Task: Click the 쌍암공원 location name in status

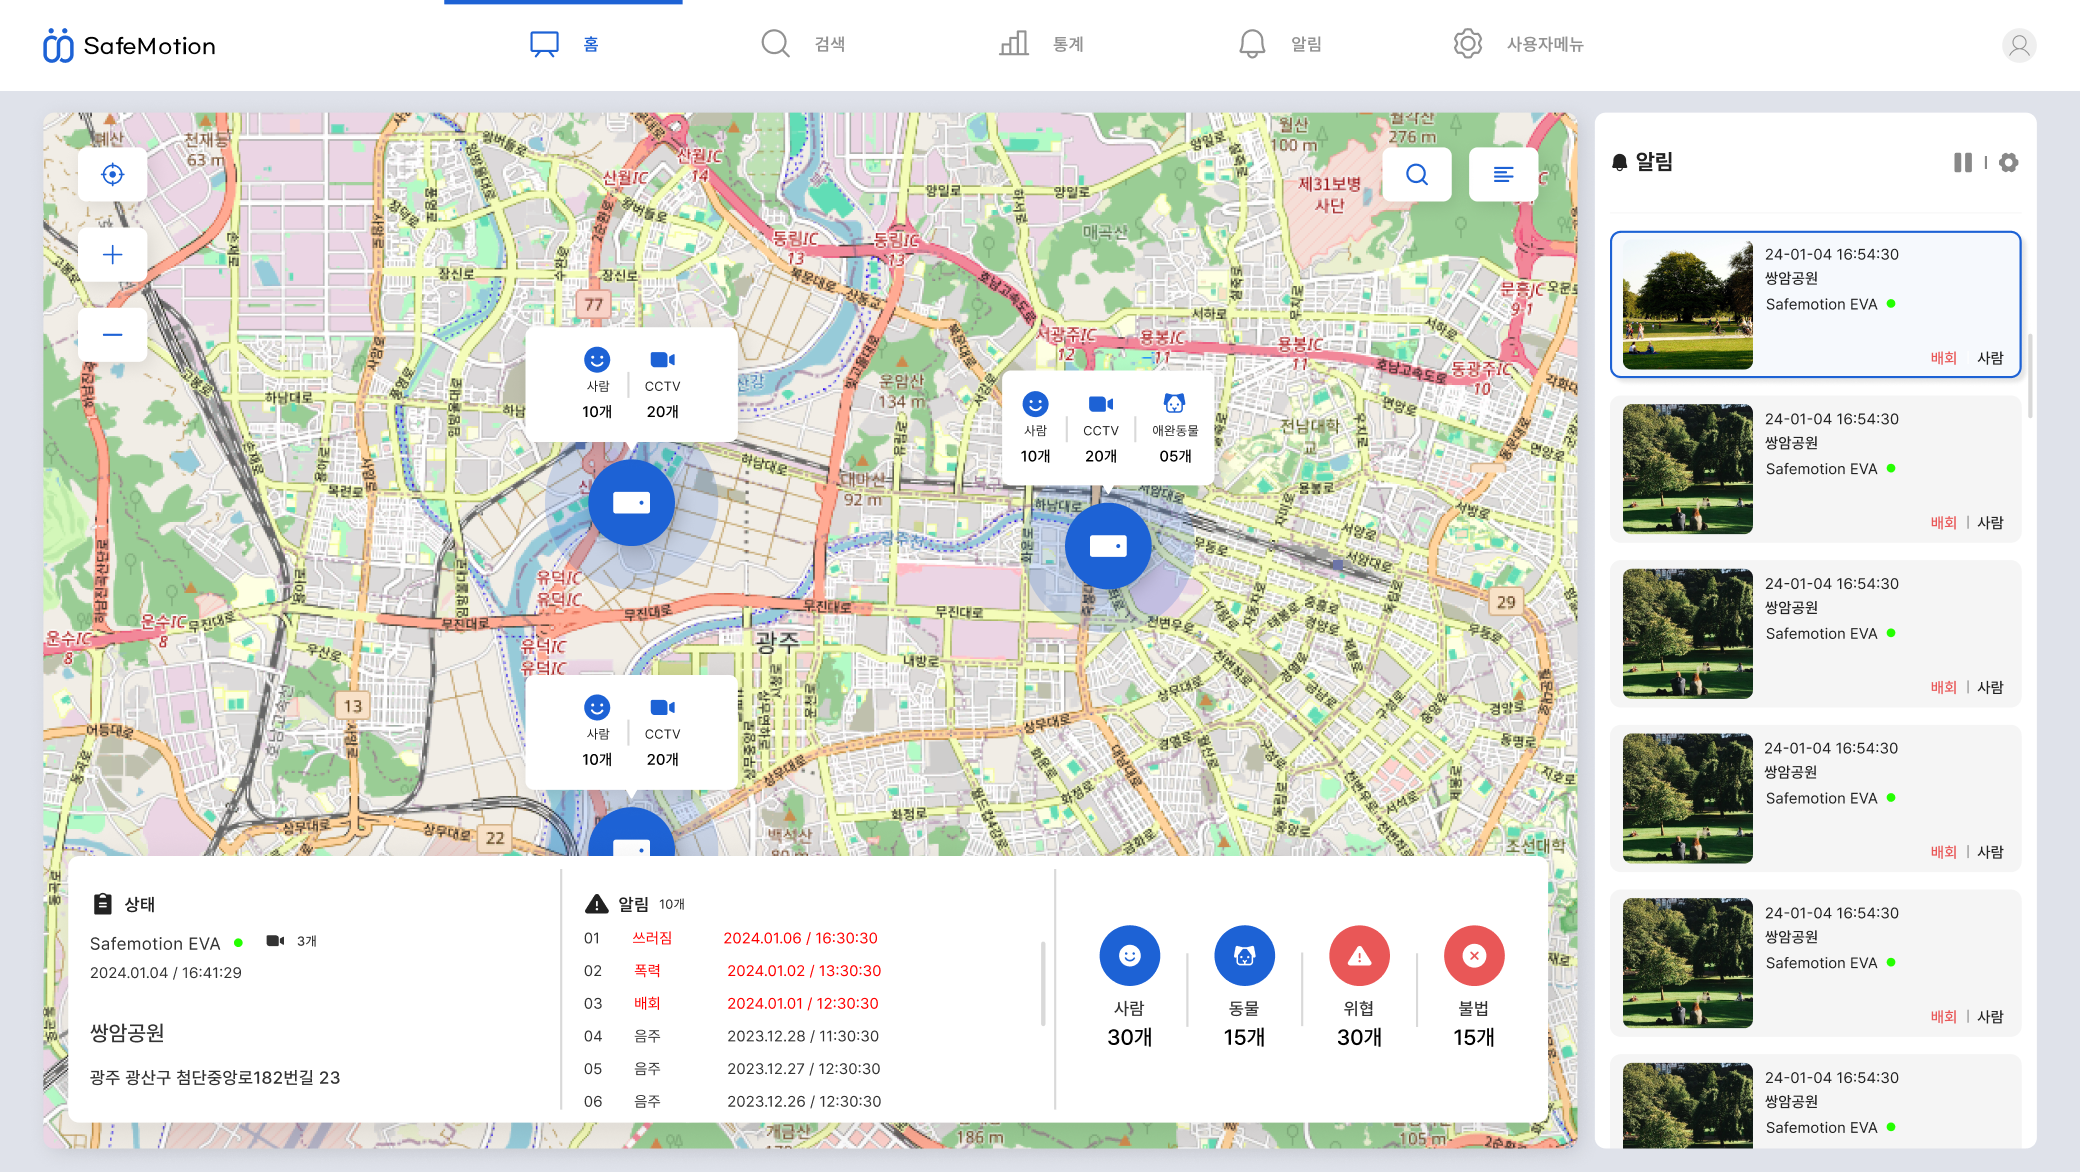Action: pyautogui.click(x=127, y=1033)
